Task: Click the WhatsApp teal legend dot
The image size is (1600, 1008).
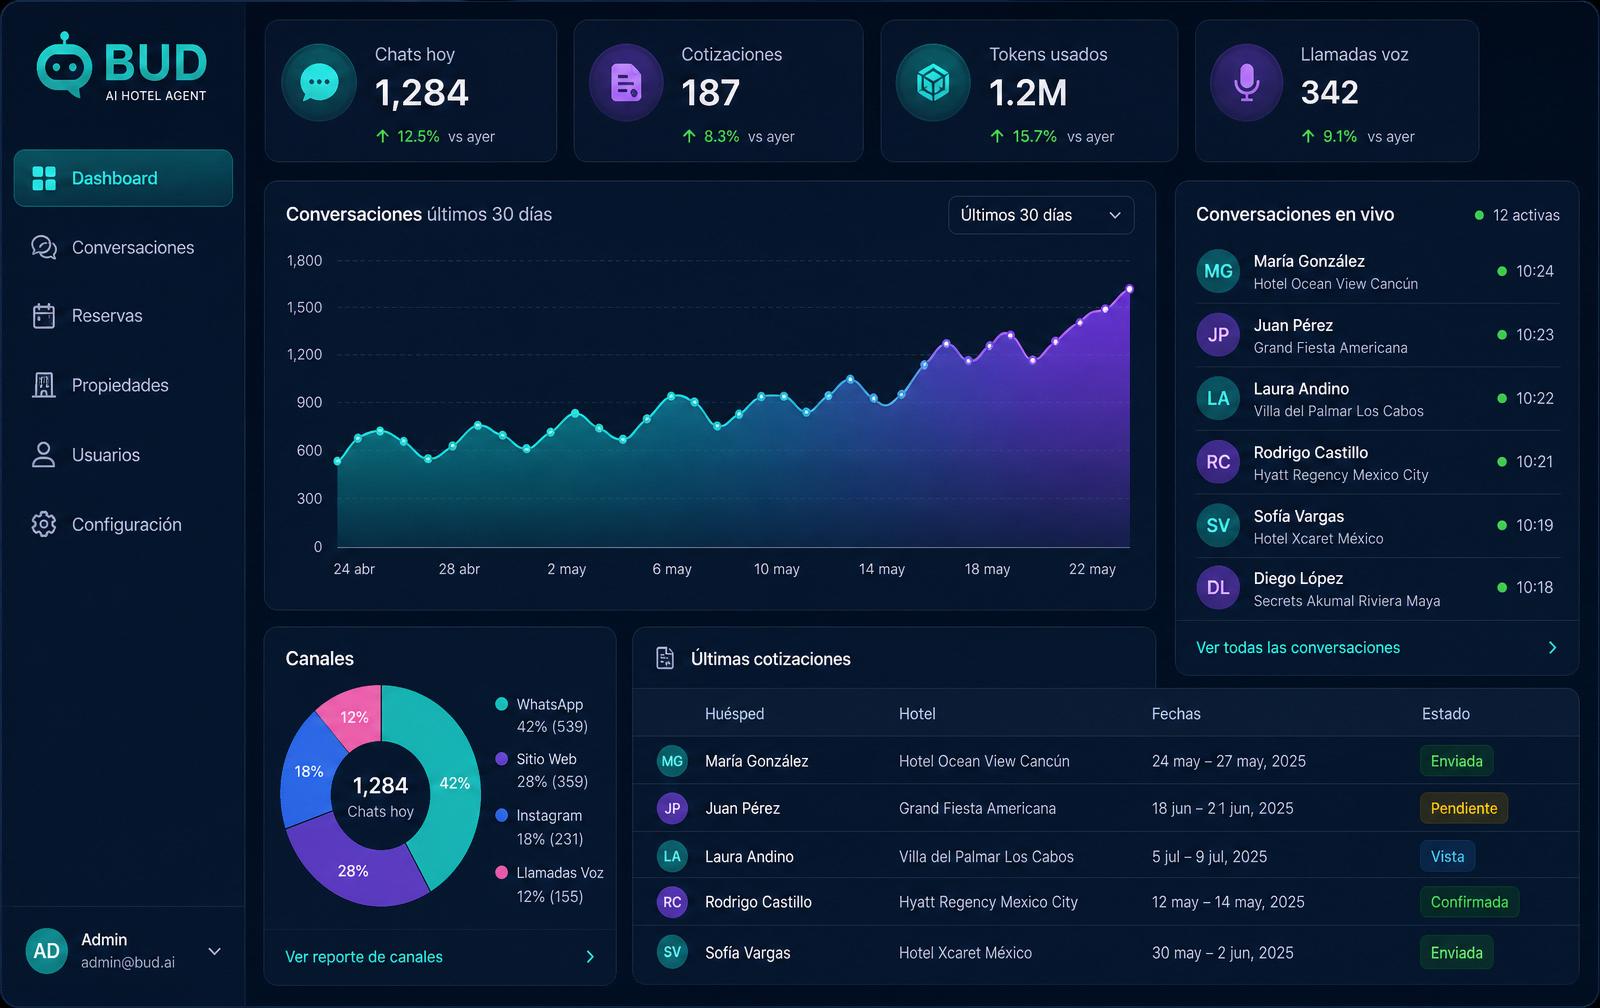Action: point(502,704)
